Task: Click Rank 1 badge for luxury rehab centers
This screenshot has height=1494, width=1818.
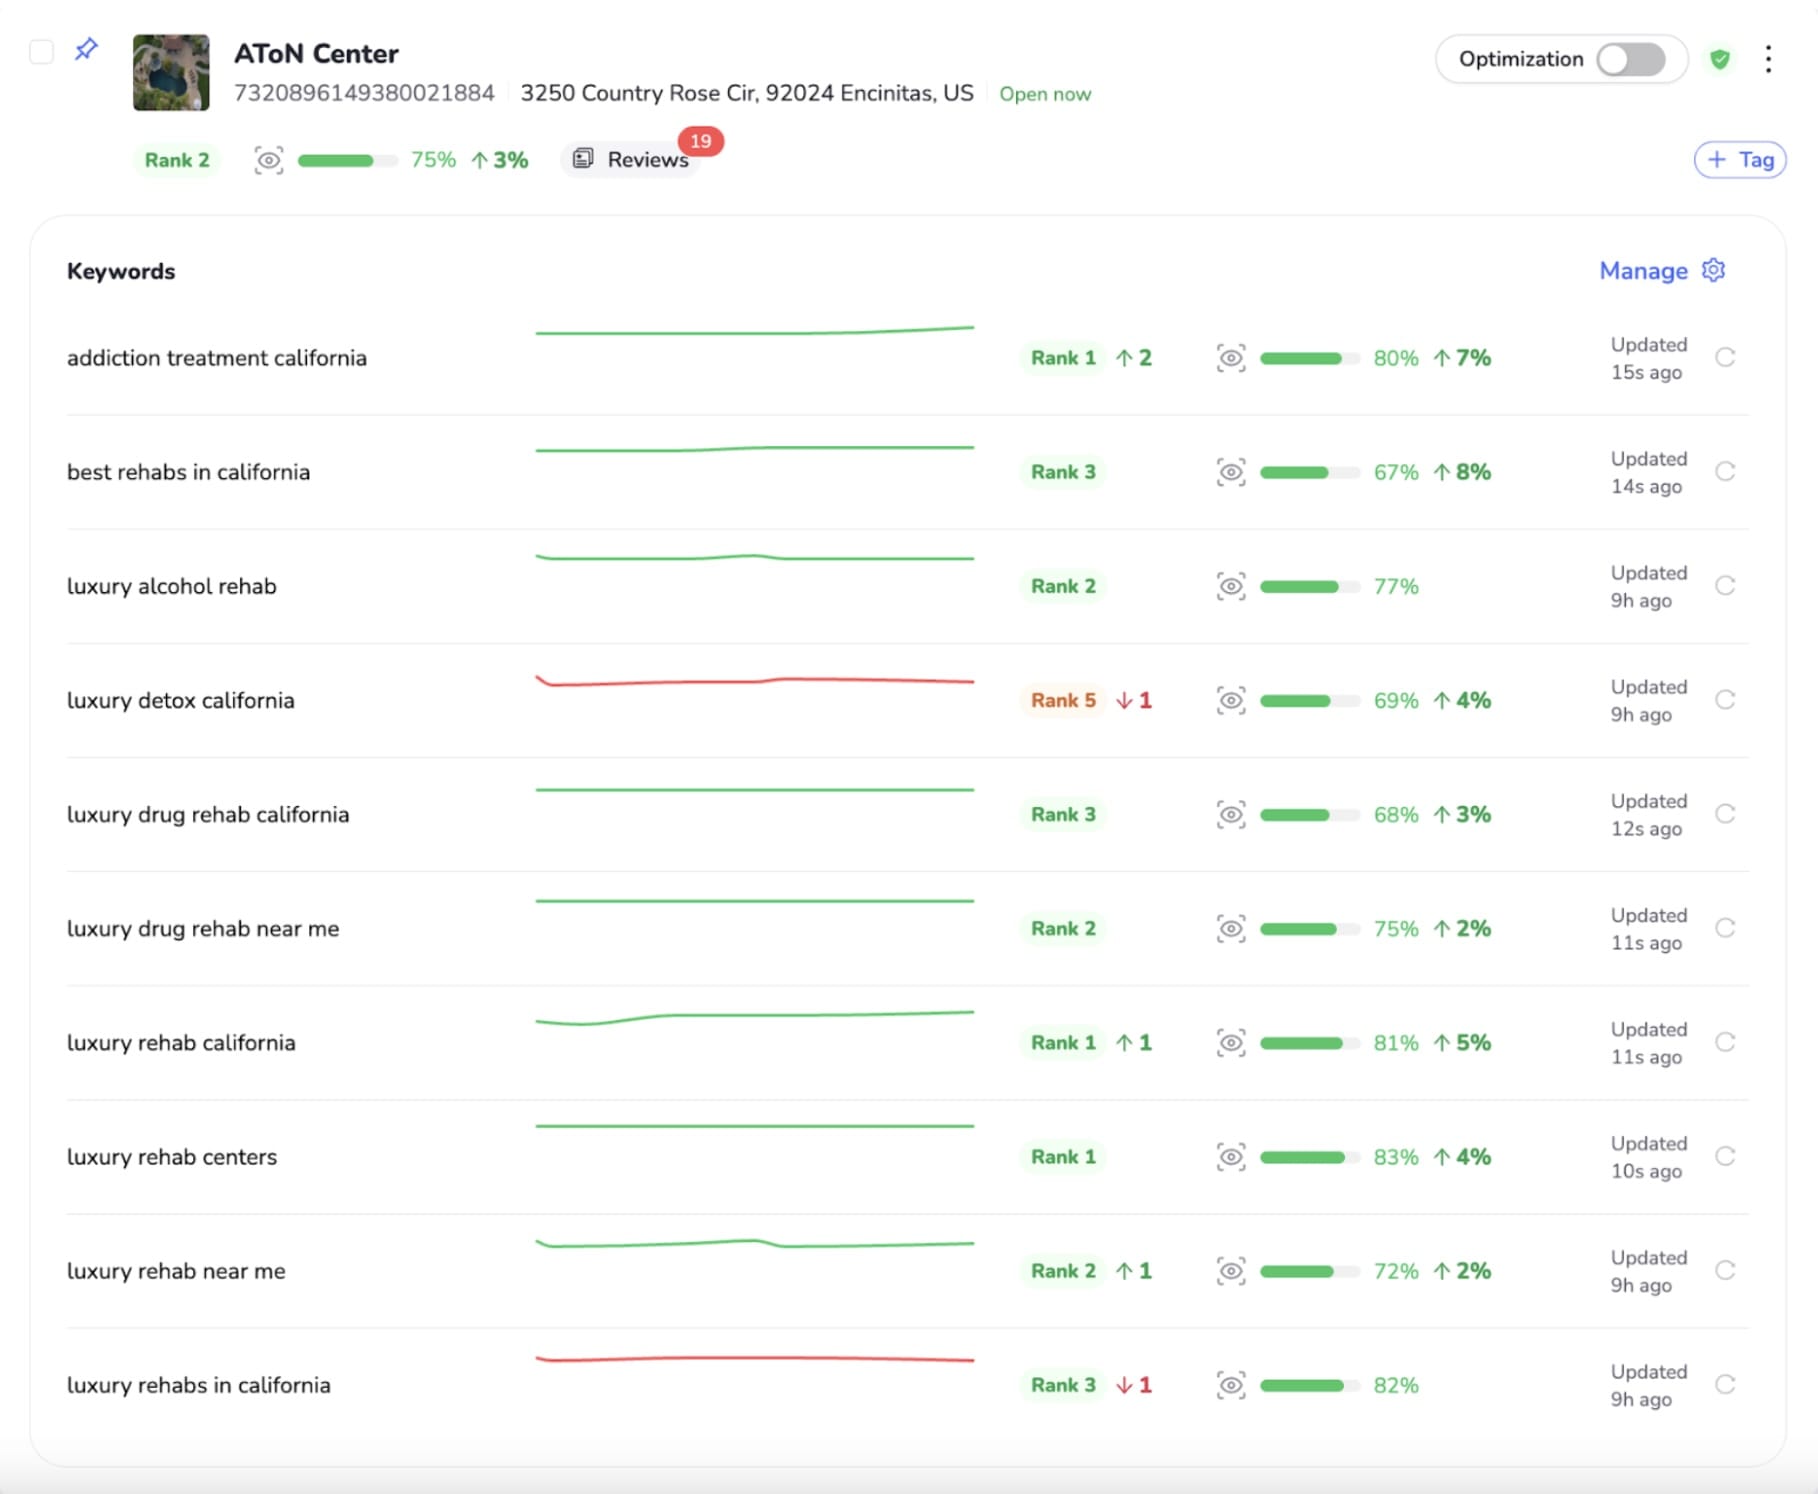Action: click(1063, 1156)
